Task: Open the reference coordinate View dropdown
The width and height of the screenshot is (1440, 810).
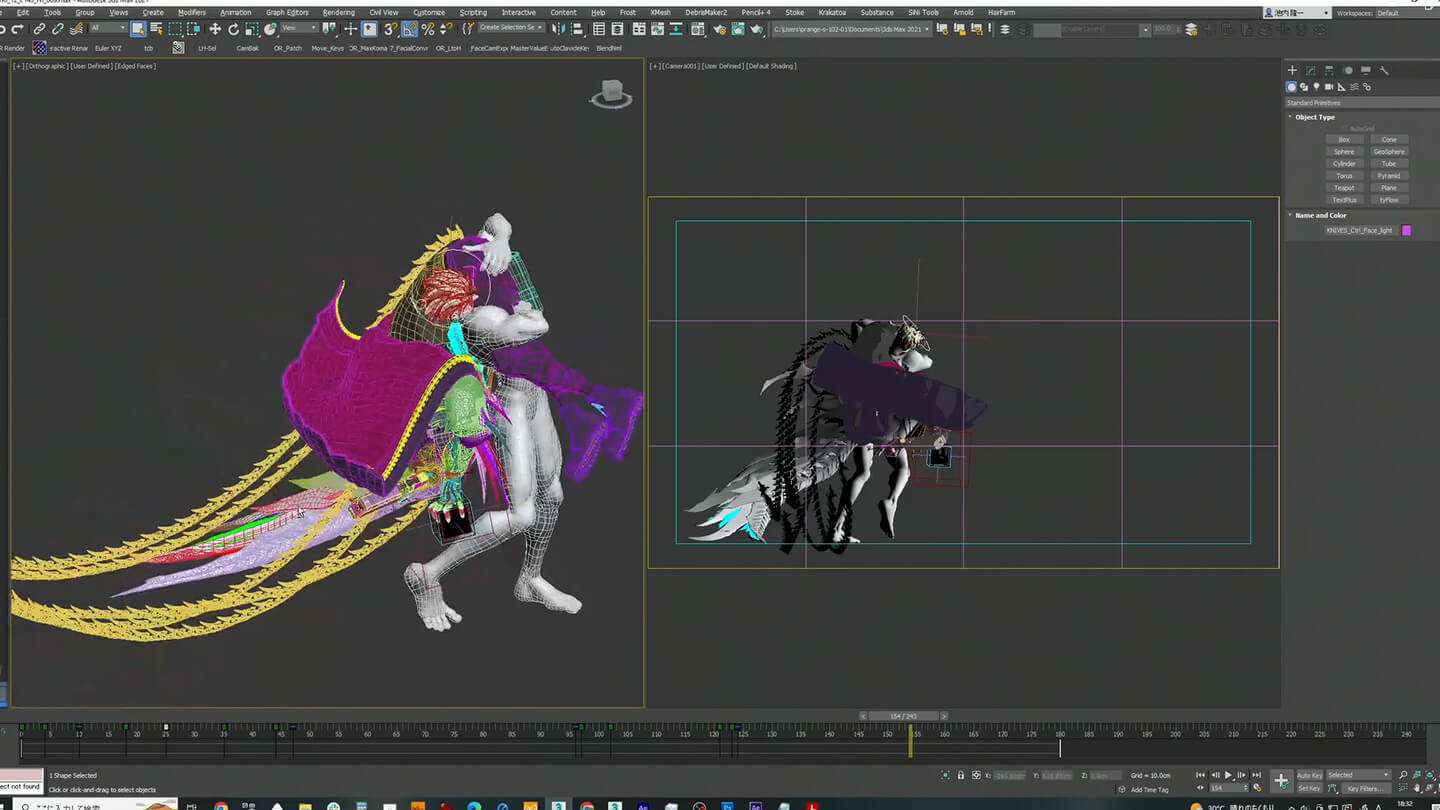Action: tap(299, 28)
